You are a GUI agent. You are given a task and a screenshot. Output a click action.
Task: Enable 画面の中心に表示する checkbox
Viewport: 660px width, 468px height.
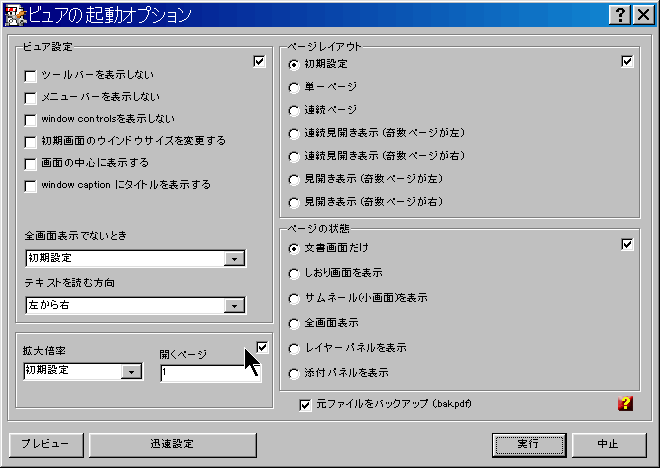tap(30, 164)
